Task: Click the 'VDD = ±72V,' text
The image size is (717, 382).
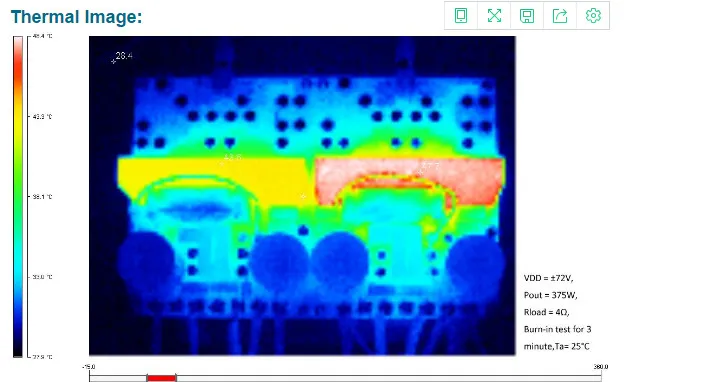Action: point(548,278)
